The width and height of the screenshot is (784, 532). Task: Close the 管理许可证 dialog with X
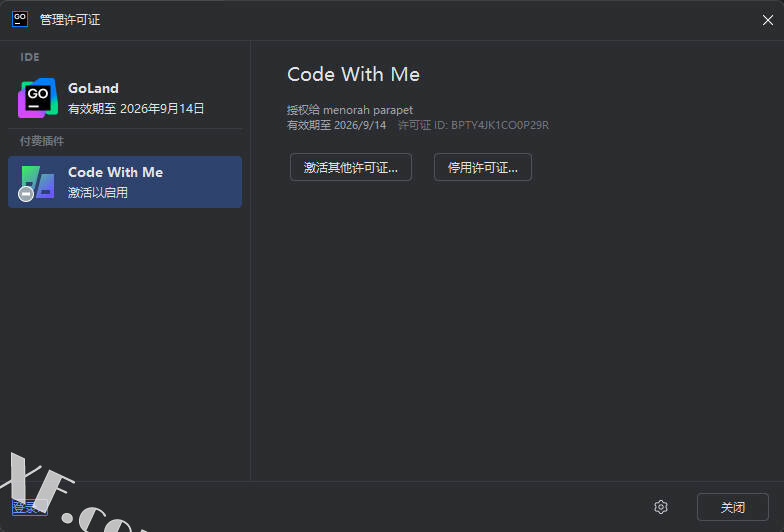tap(768, 20)
